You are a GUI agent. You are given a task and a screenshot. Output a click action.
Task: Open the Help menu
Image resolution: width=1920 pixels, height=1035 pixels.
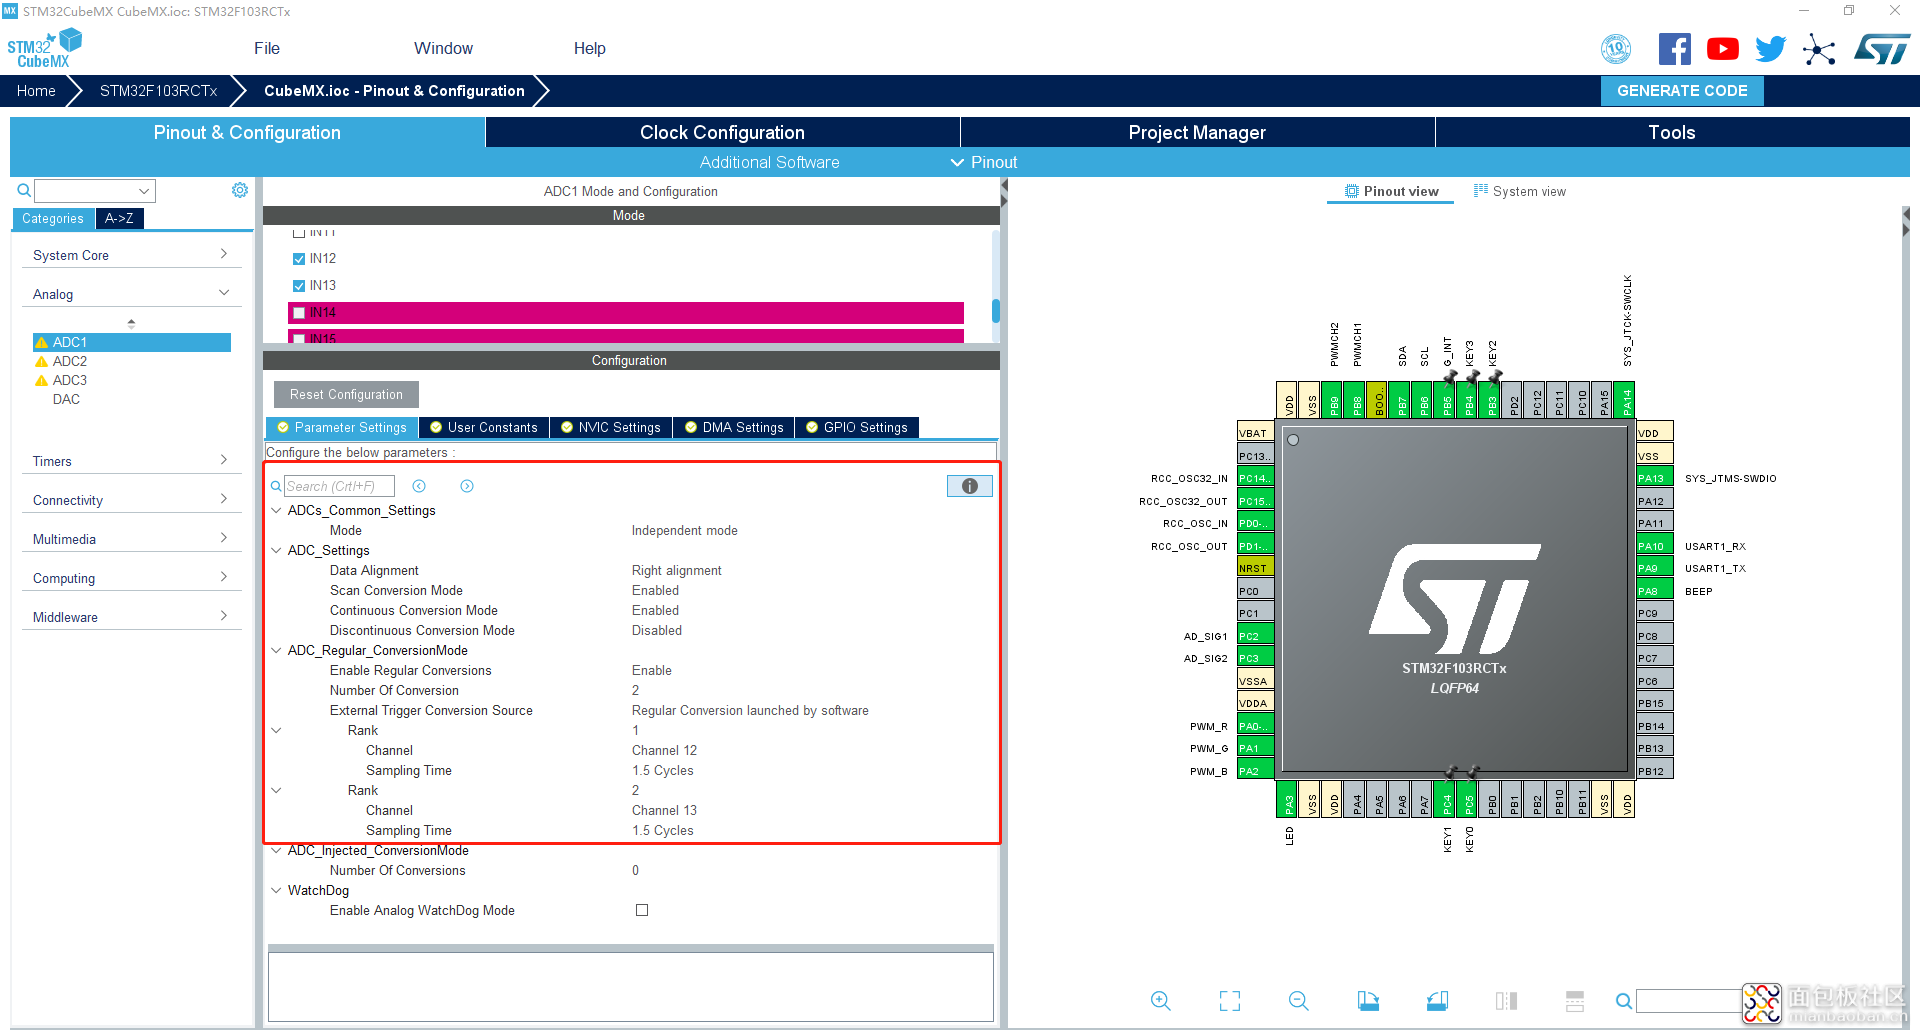pos(590,48)
